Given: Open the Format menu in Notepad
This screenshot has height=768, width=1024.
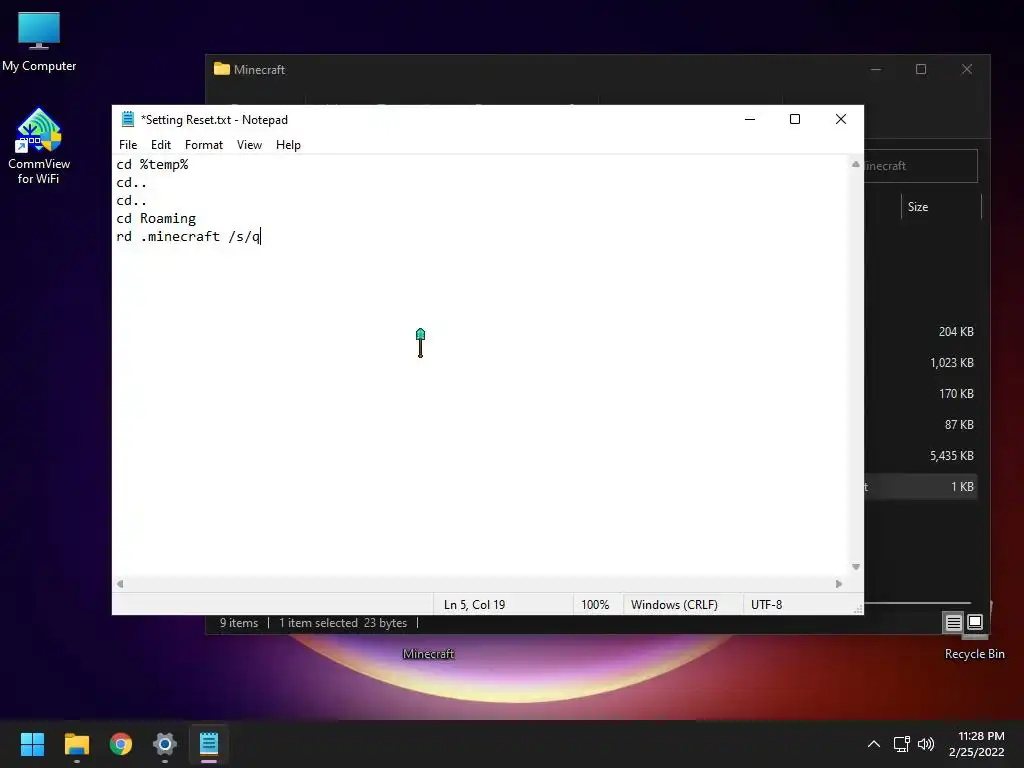Looking at the screenshot, I should click(x=204, y=145).
